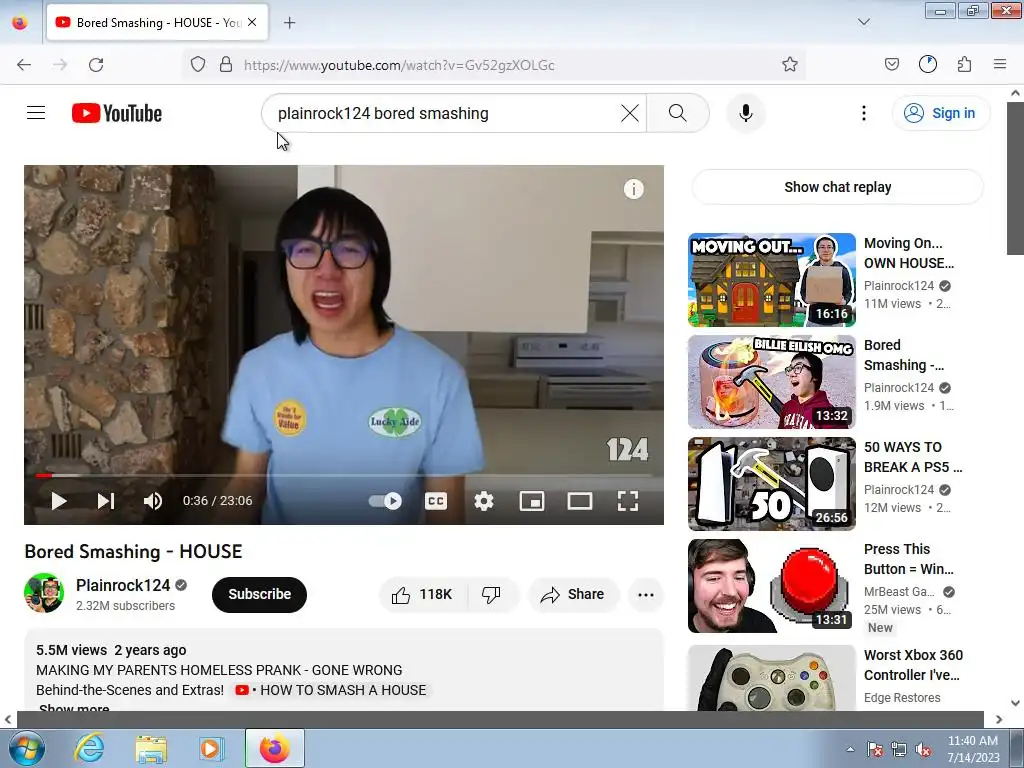
Task: Toggle theater mode
Action: click(579, 501)
